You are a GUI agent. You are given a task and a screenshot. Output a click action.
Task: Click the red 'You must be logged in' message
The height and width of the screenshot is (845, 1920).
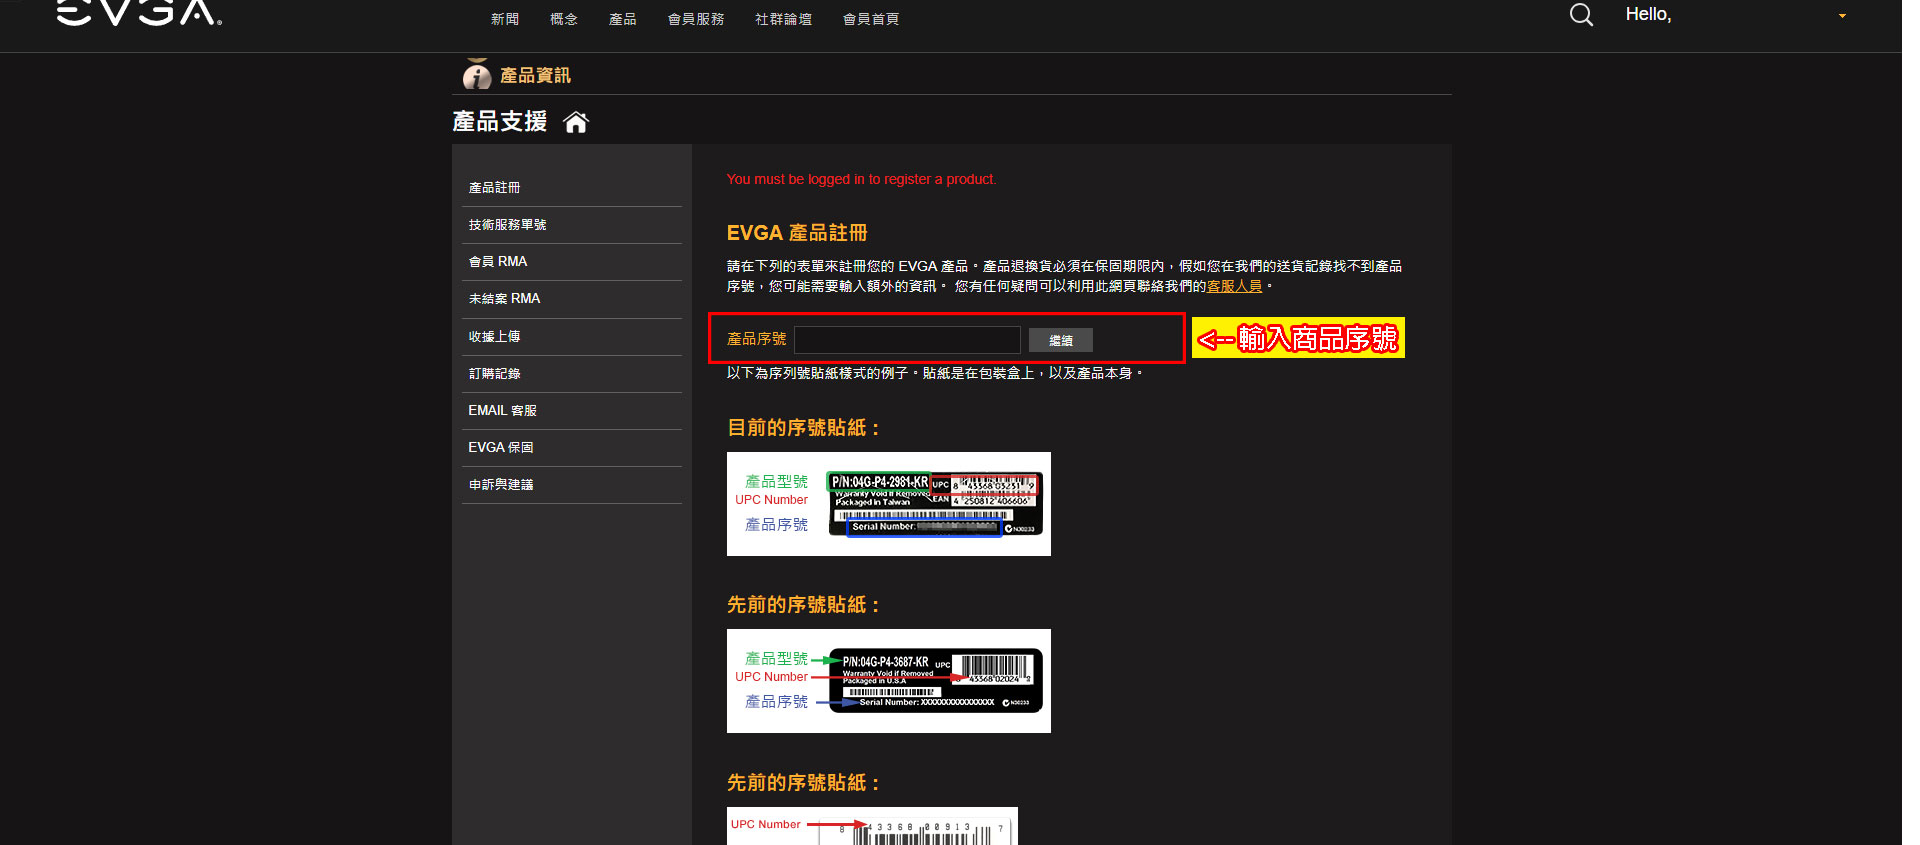pos(861,179)
